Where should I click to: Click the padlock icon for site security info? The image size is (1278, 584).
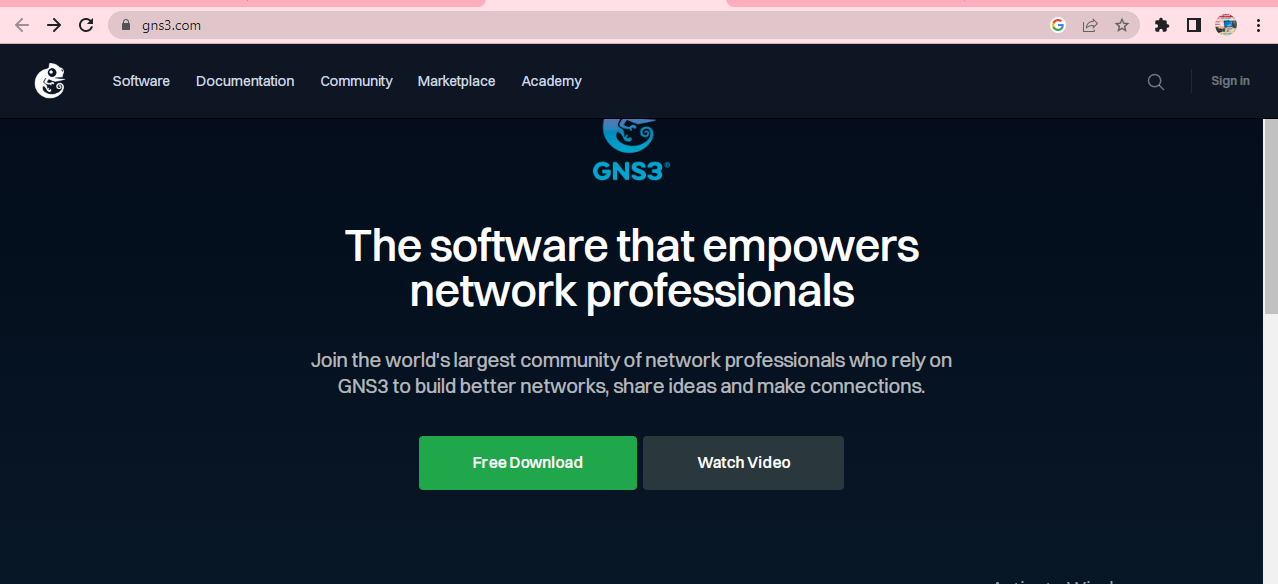(124, 25)
